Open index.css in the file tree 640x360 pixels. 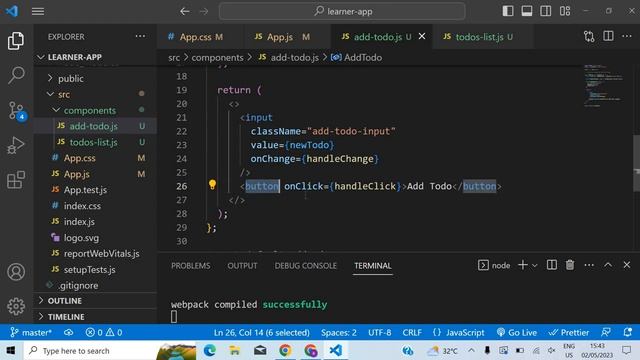(x=95, y=206)
